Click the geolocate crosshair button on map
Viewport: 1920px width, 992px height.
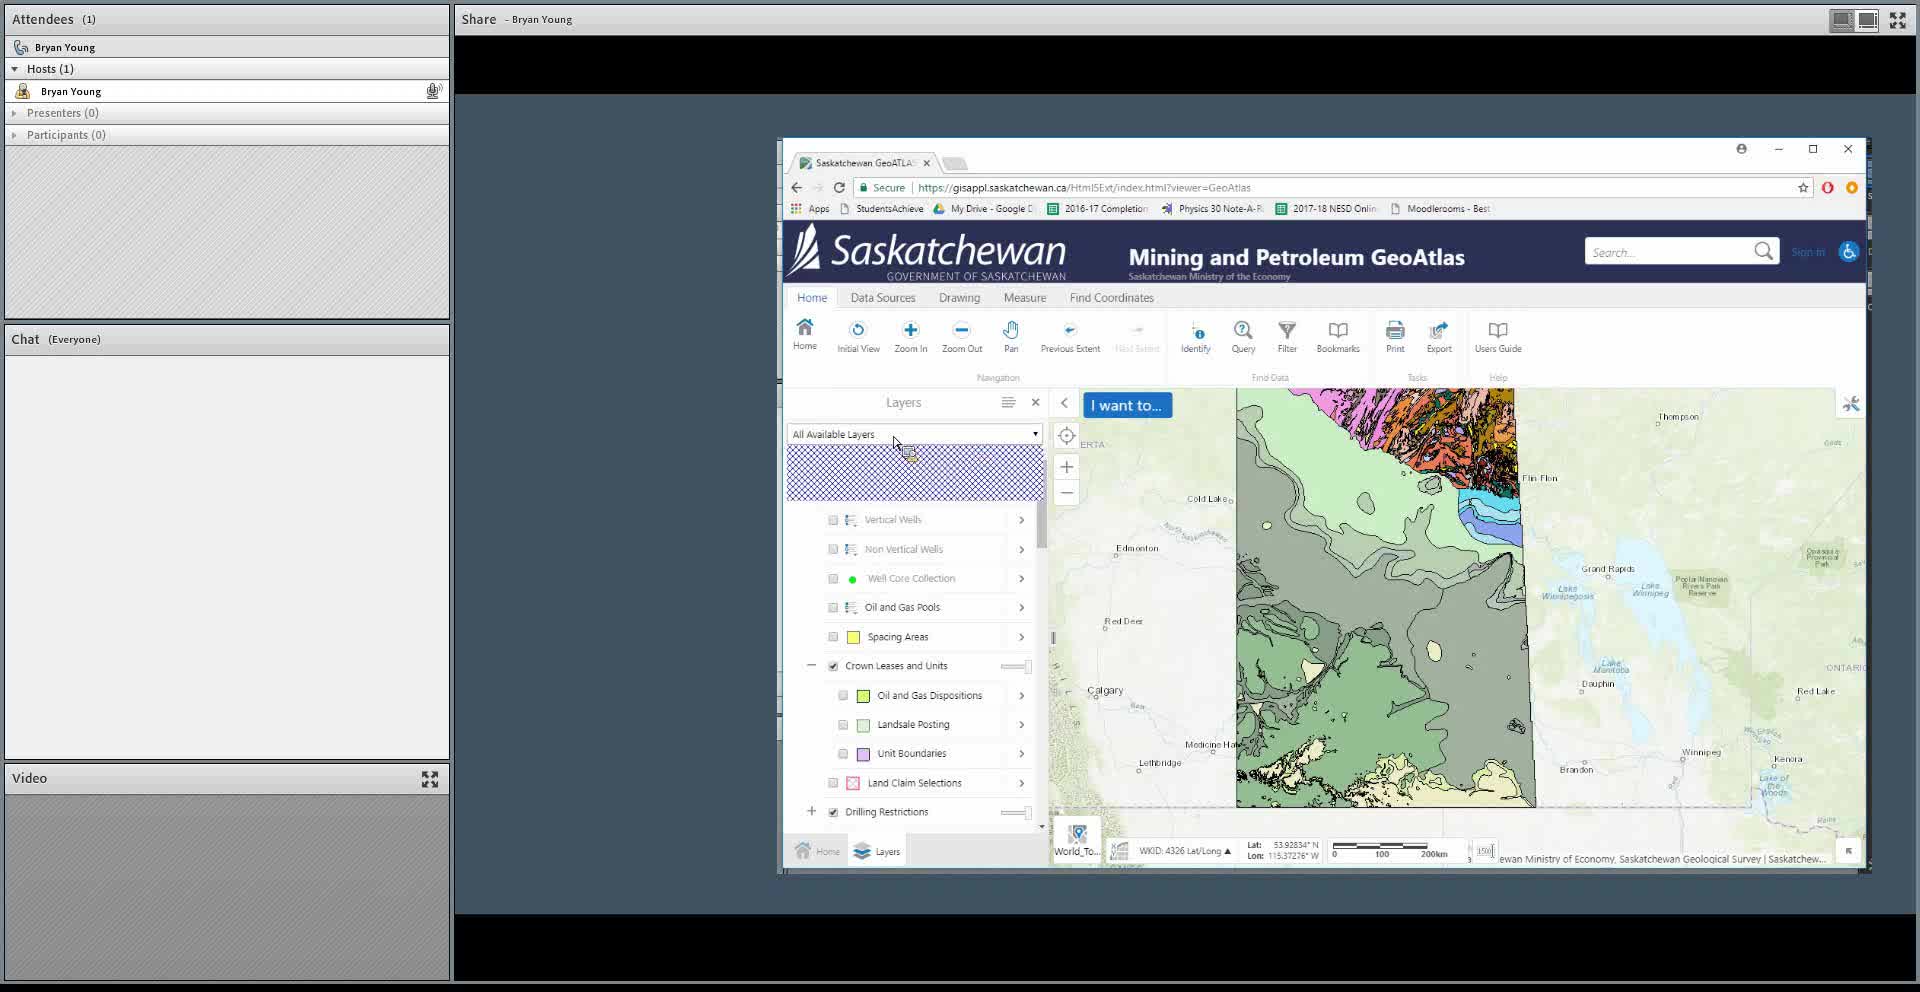click(1067, 436)
